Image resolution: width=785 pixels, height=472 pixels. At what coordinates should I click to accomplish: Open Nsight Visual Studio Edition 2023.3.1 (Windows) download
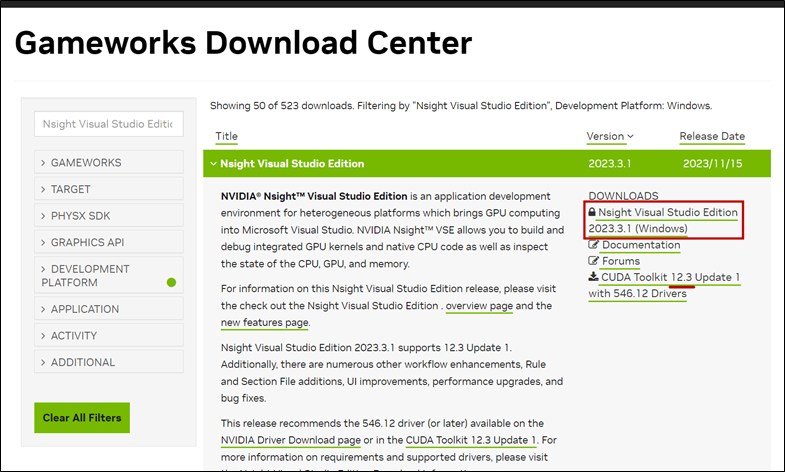point(663,220)
